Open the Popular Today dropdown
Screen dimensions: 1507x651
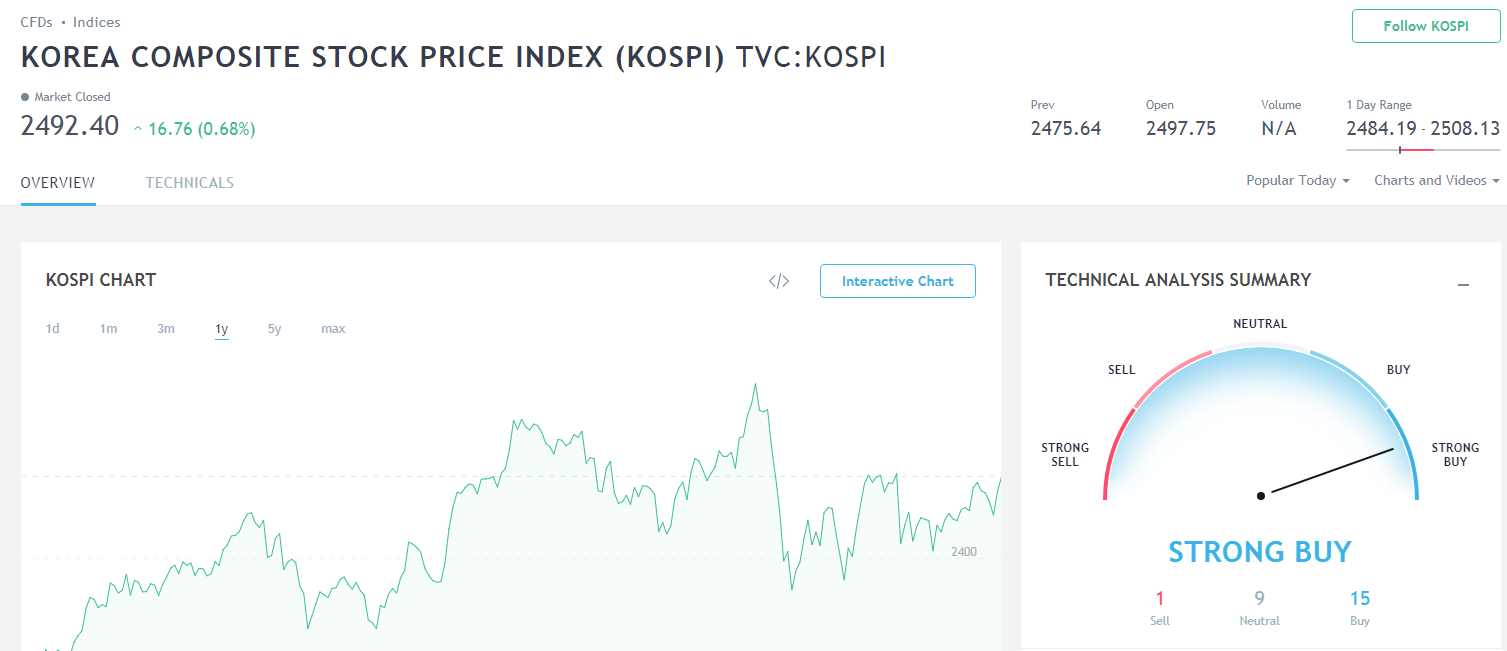tap(1297, 181)
